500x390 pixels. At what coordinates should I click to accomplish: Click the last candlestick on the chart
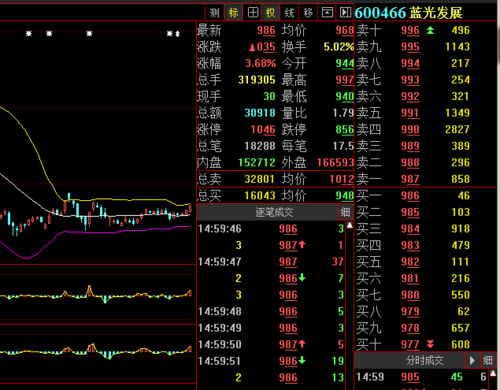(x=190, y=209)
